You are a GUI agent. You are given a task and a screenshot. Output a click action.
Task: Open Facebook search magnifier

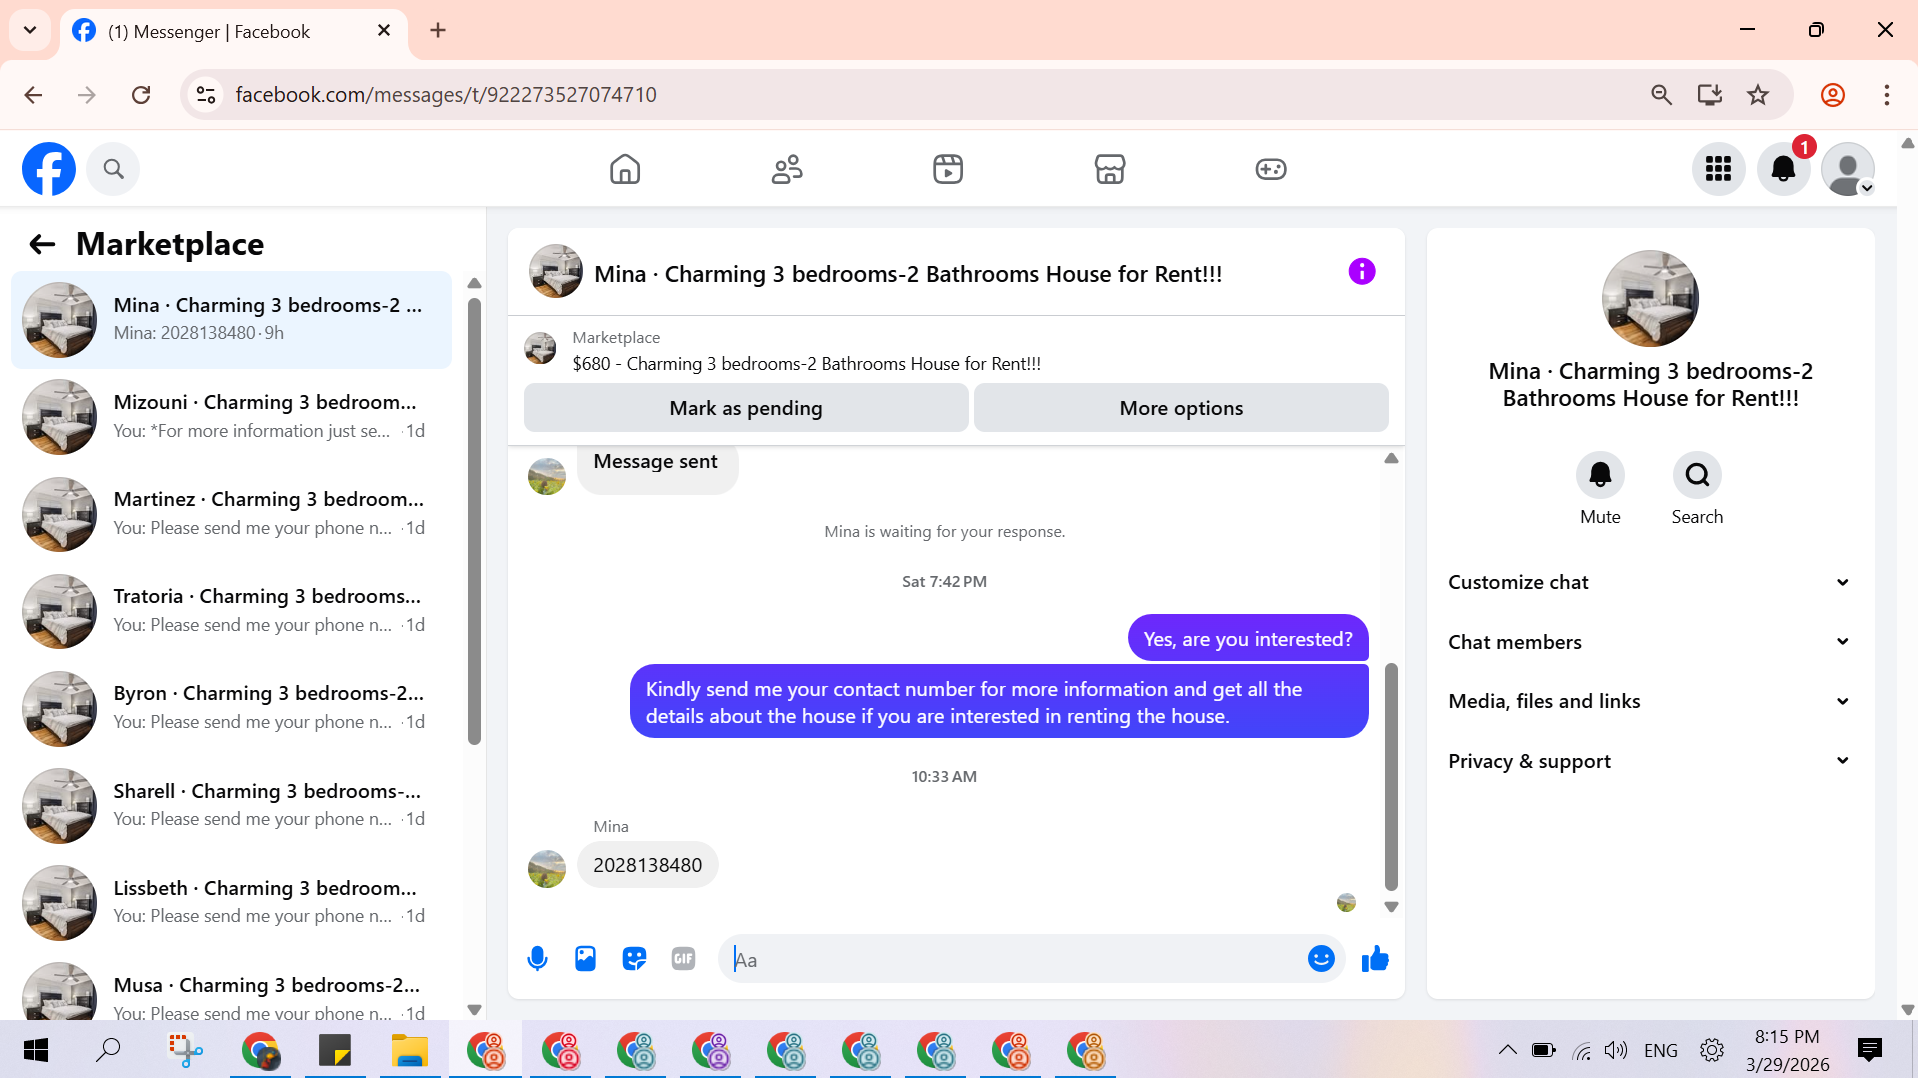tap(113, 169)
